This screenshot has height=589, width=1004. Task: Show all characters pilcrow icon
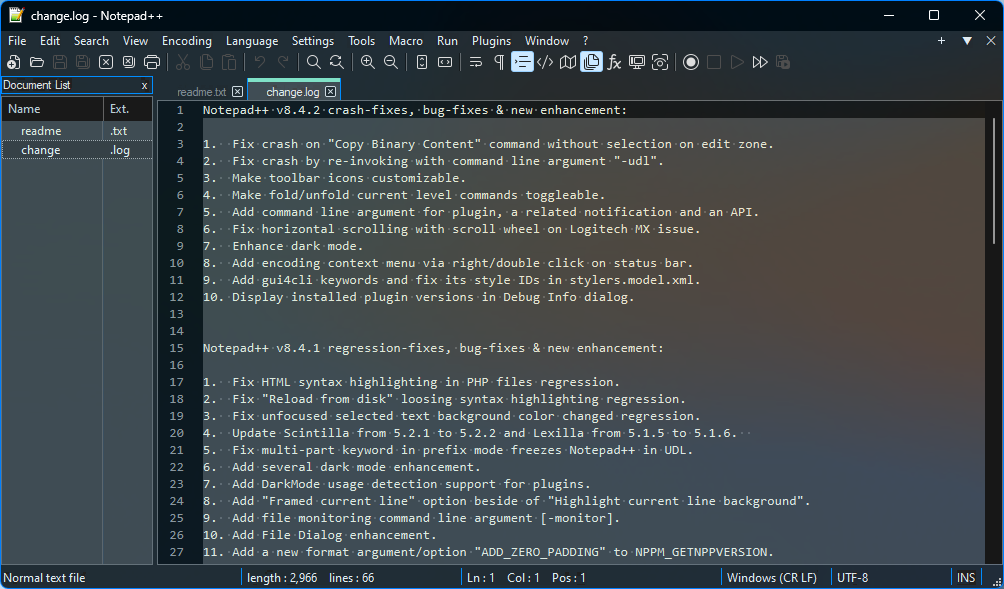point(499,62)
